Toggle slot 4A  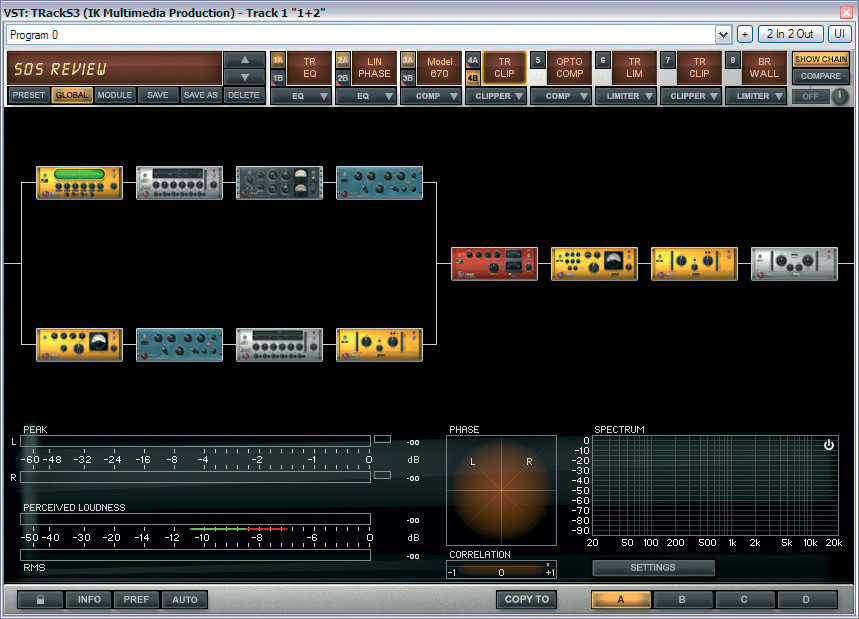tap(473, 60)
